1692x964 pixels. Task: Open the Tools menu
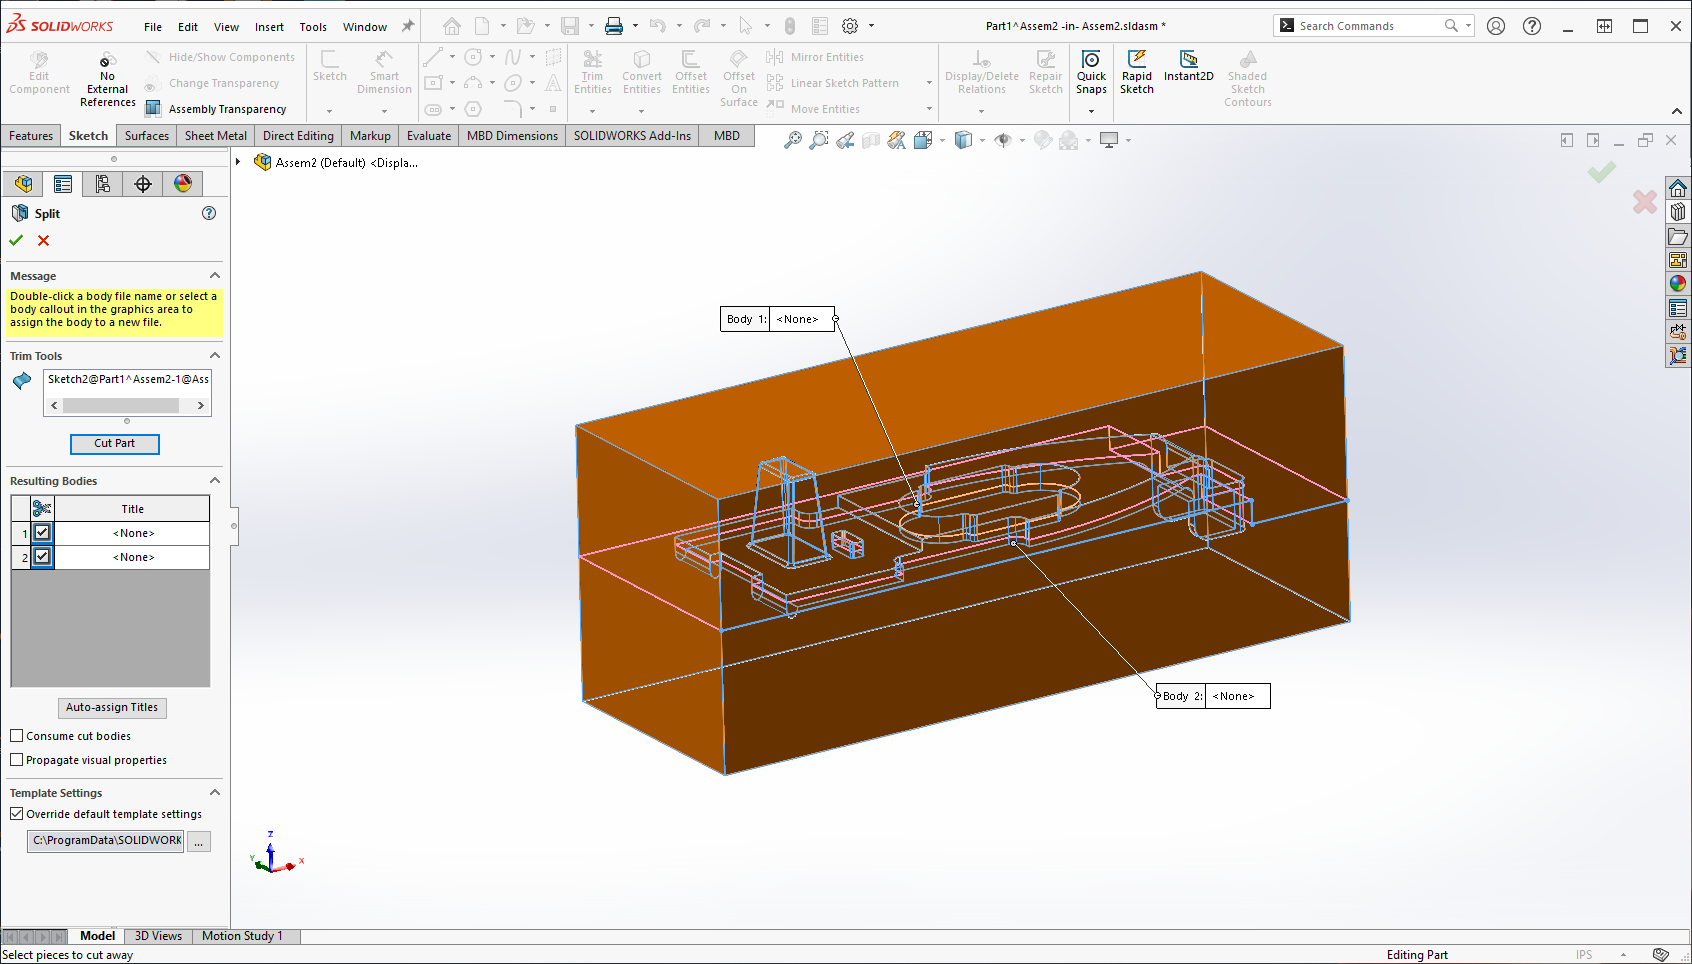(313, 27)
